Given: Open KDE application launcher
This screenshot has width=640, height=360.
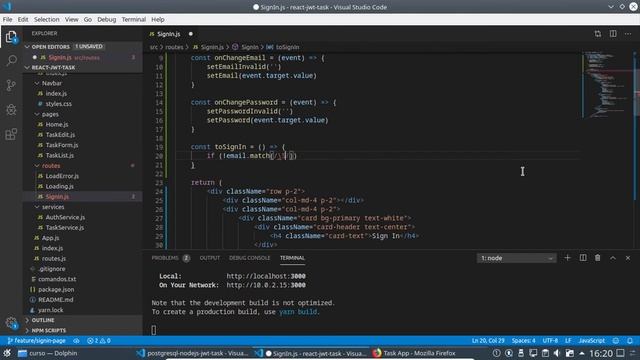Looking at the screenshot, I should tap(7, 353).
